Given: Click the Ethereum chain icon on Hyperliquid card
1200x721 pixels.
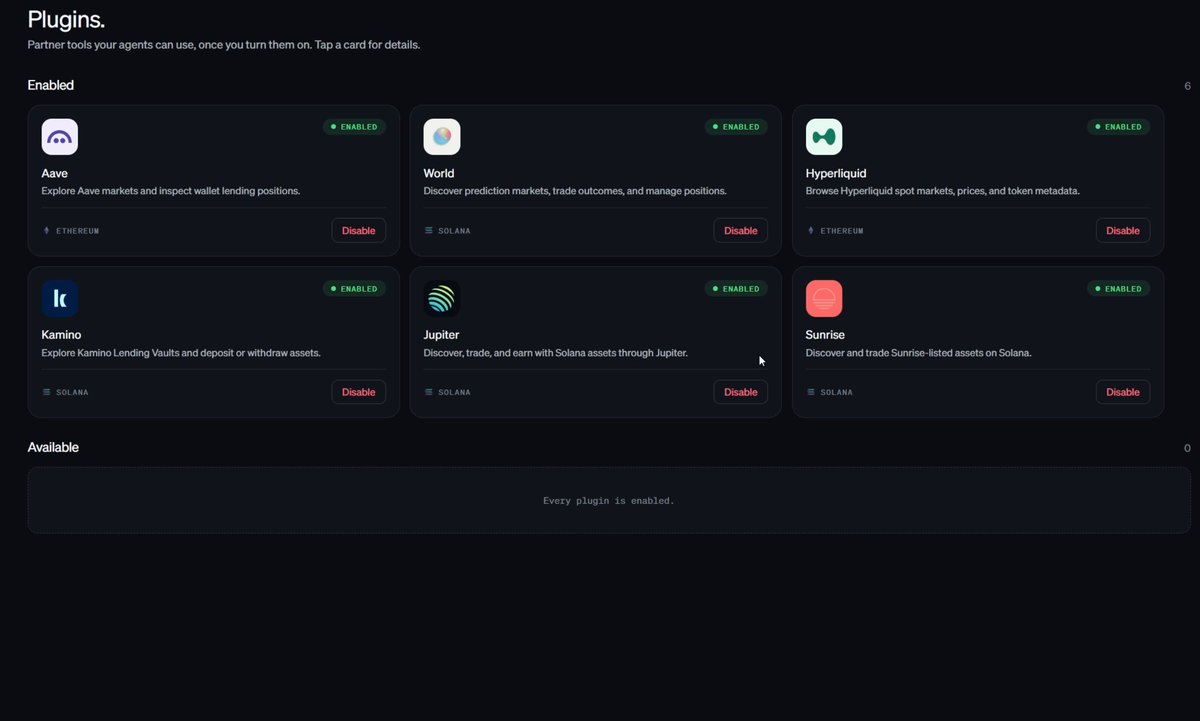Looking at the screenshot, I should pos(811,231).
